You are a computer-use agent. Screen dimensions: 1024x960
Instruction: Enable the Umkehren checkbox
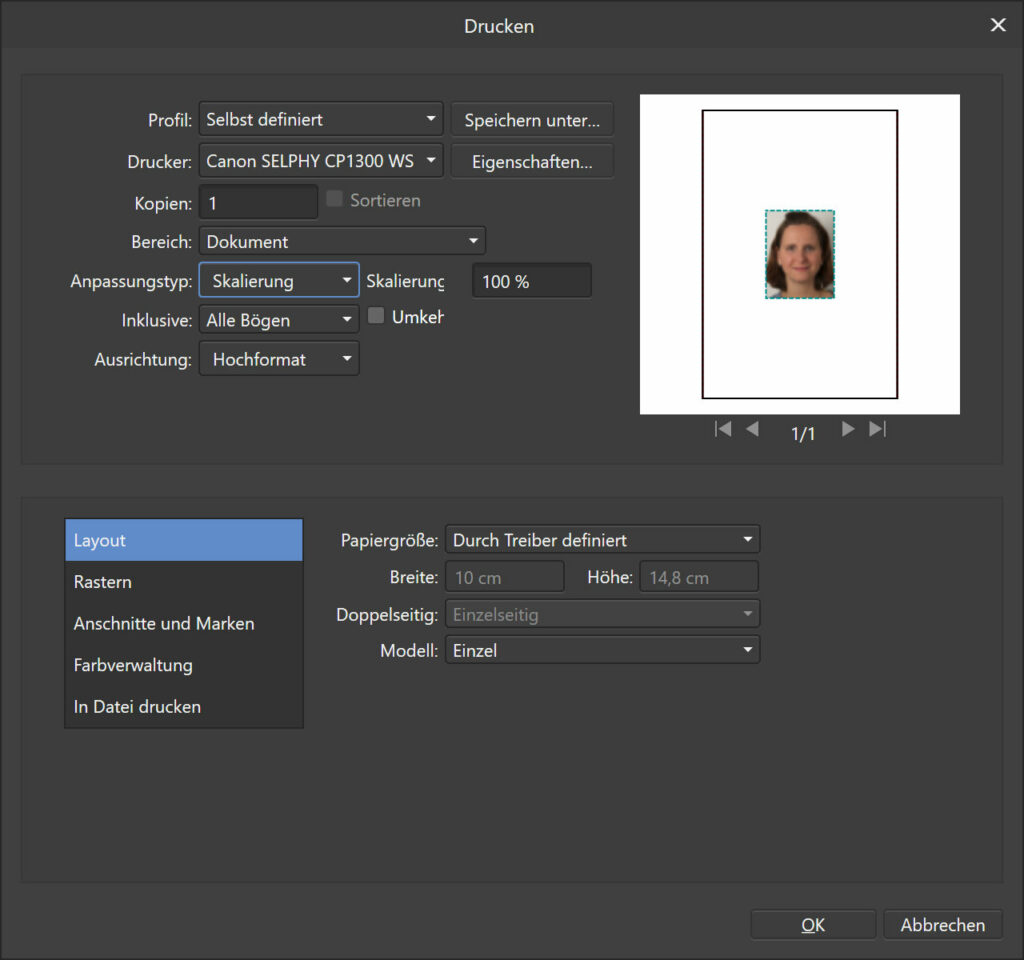tap(376, 317)
